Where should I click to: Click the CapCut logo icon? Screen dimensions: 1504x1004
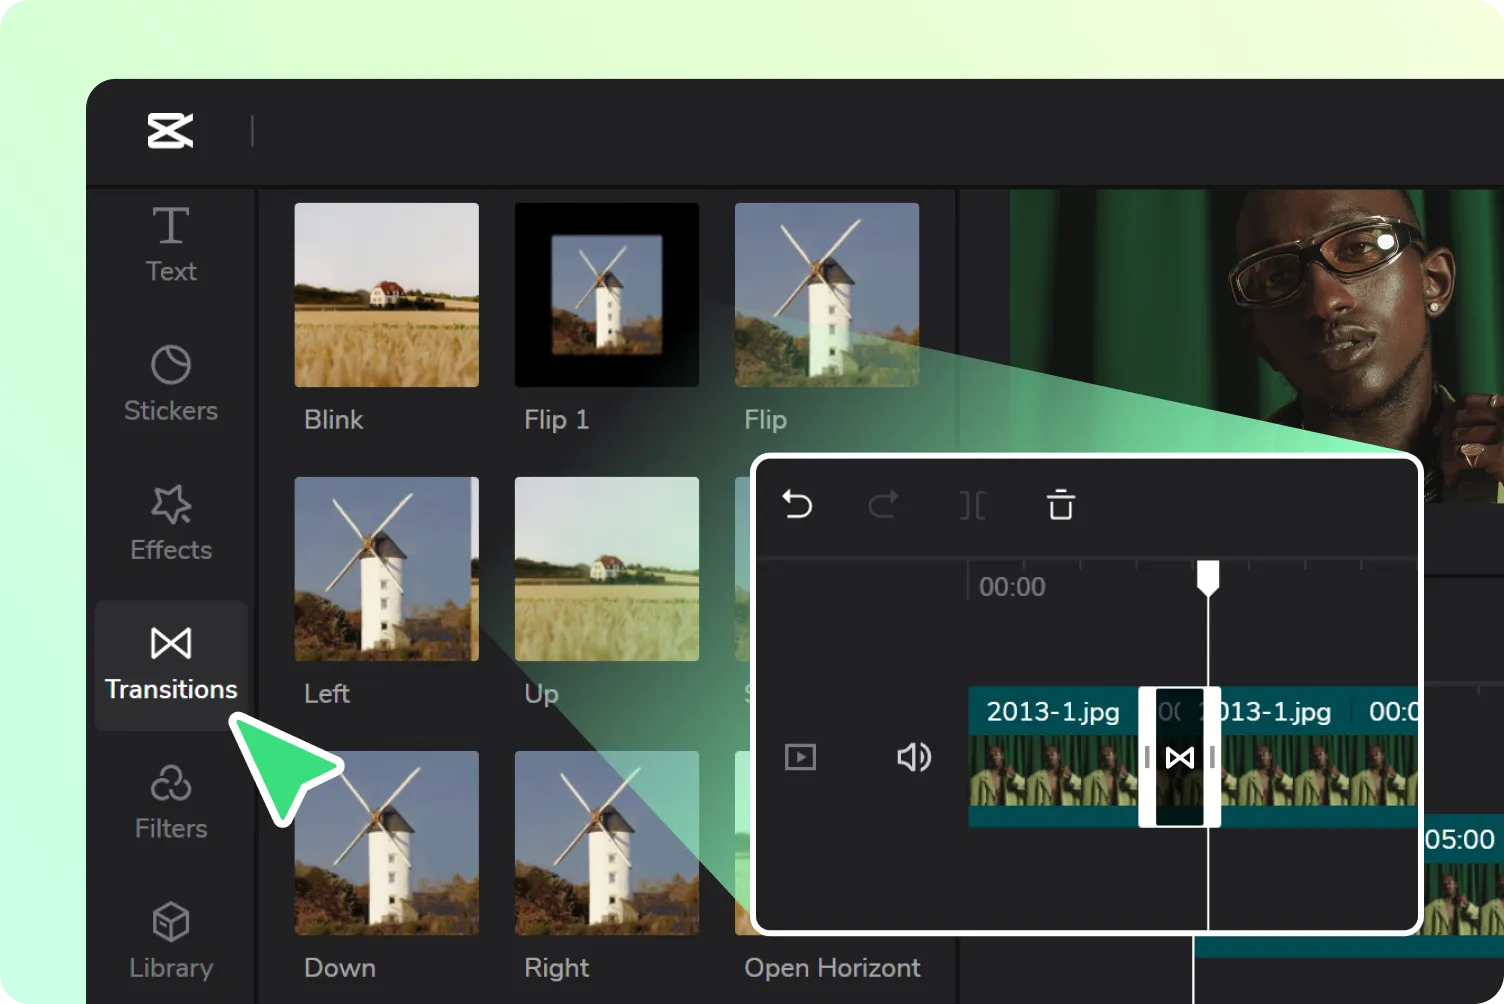point(170,131)
